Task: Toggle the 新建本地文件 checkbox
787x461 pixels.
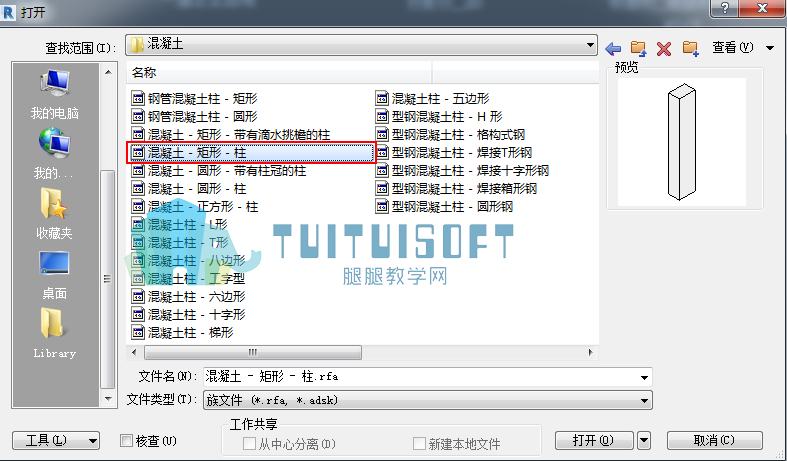Action: [419, 443]
